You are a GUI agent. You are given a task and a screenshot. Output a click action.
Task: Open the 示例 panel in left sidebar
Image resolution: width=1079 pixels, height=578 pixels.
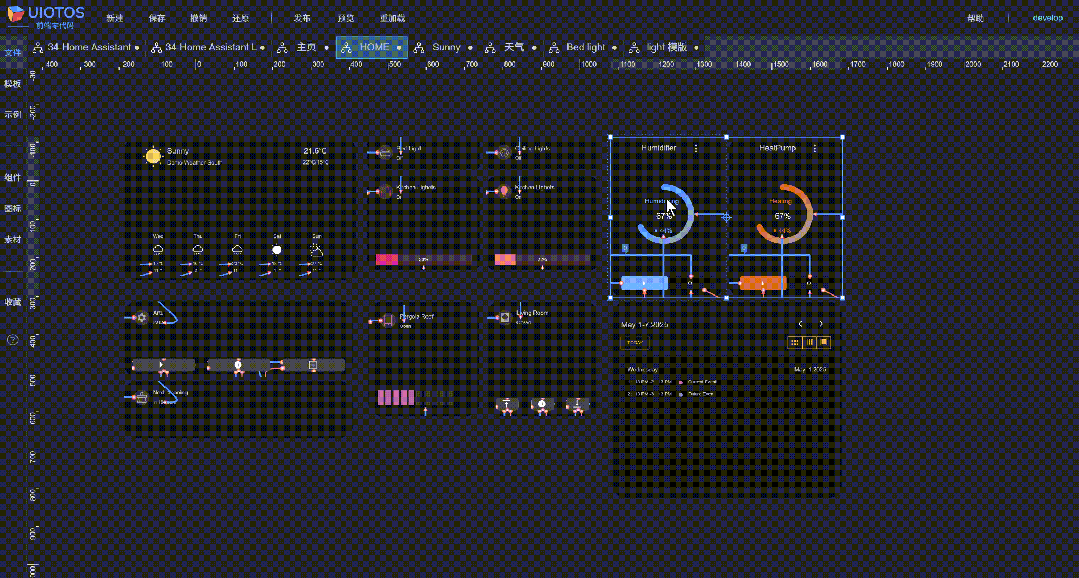point(12,115)
